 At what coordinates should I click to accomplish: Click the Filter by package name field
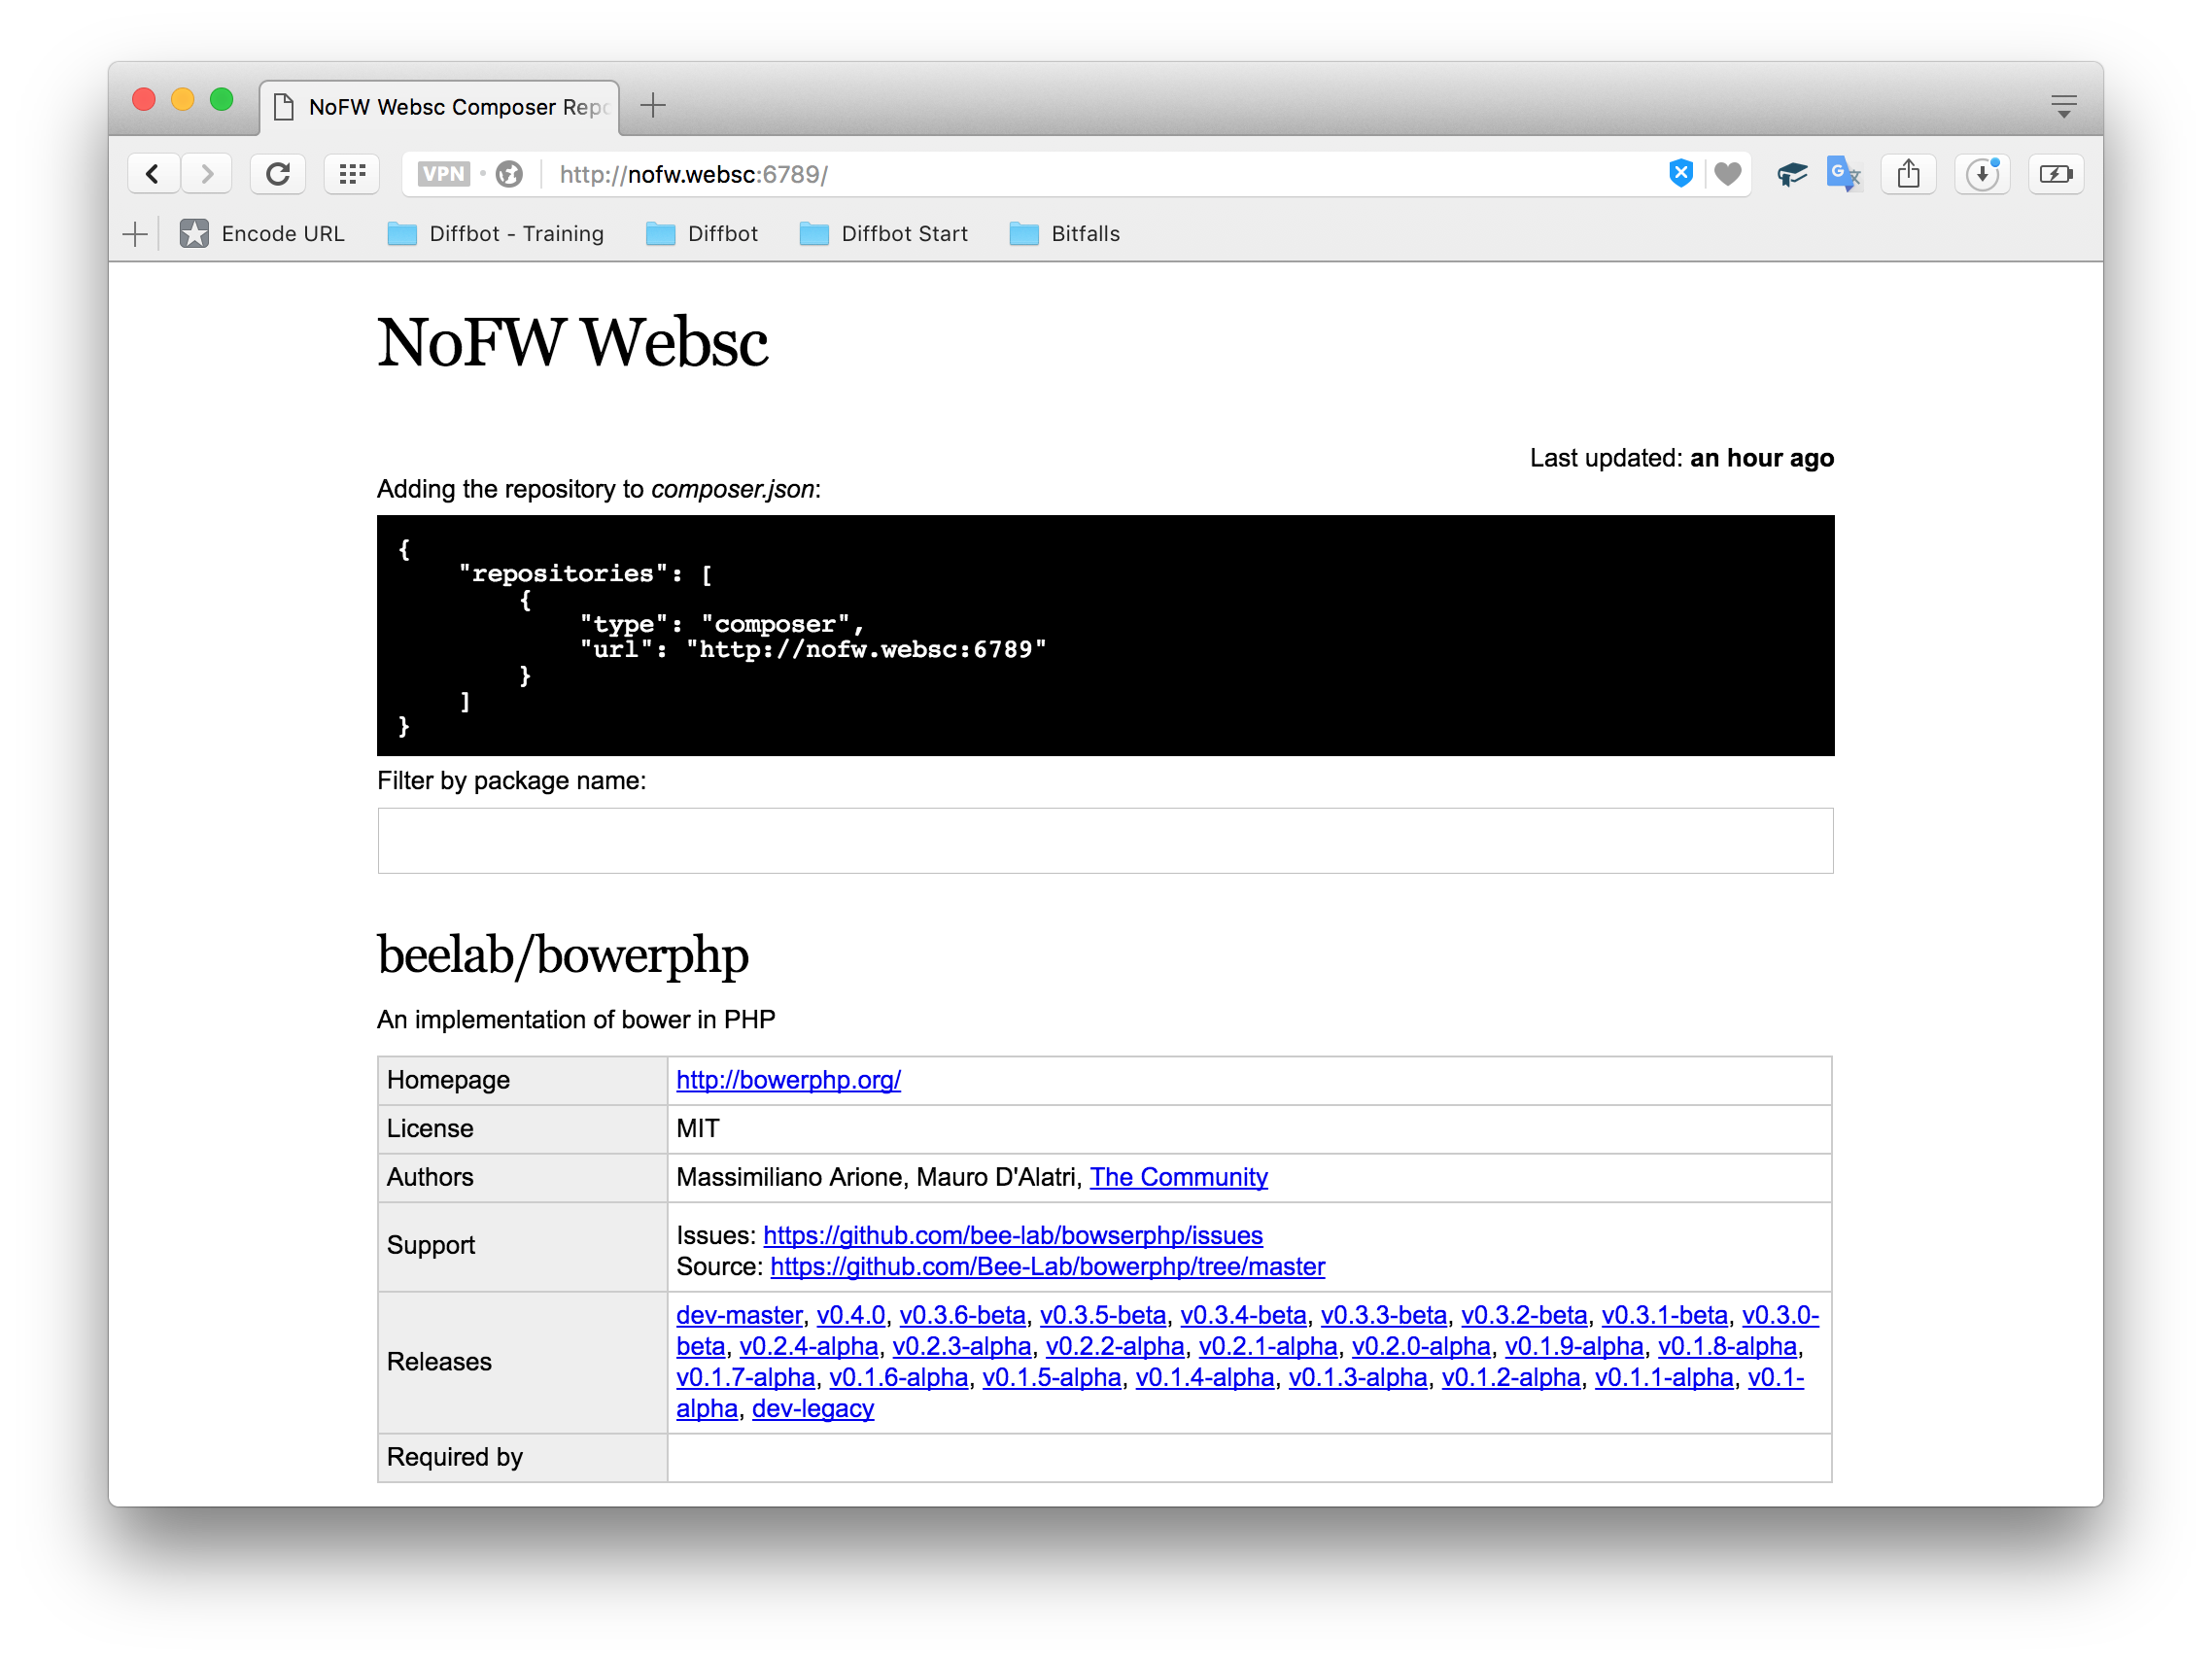tap(1105, 841)
